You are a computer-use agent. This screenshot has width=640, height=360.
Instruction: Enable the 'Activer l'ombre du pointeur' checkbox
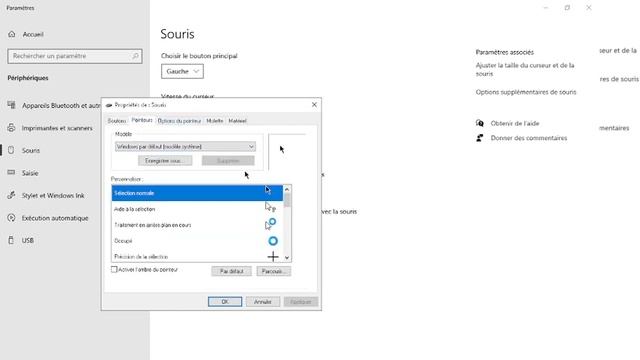pos(114,269)
